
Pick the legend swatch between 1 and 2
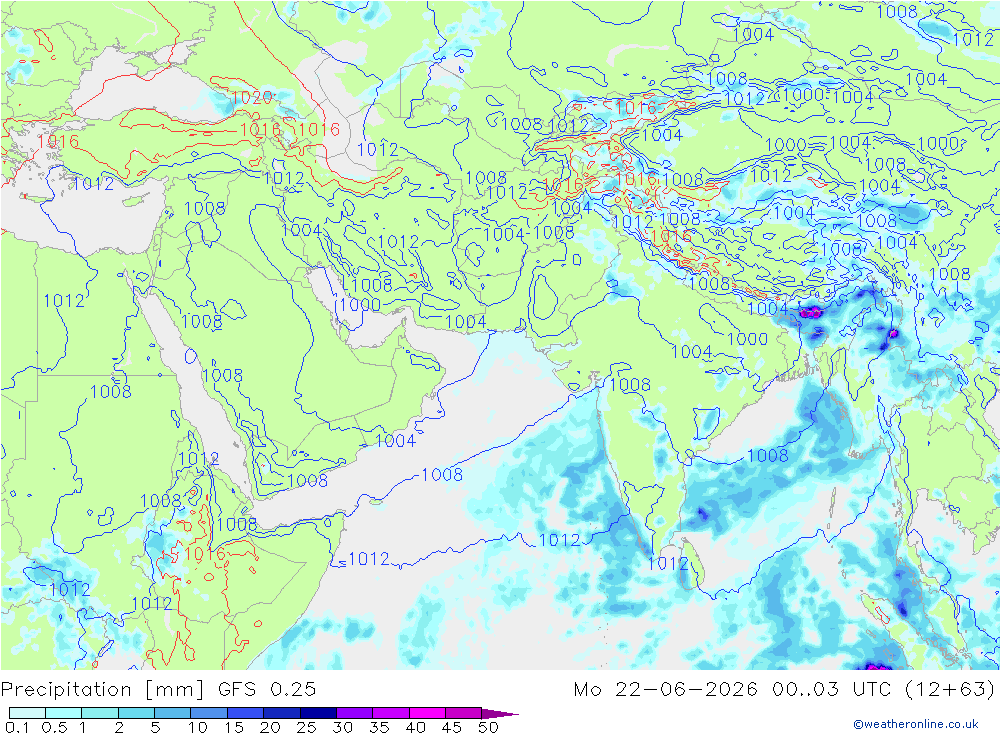[x=99, y=713]
